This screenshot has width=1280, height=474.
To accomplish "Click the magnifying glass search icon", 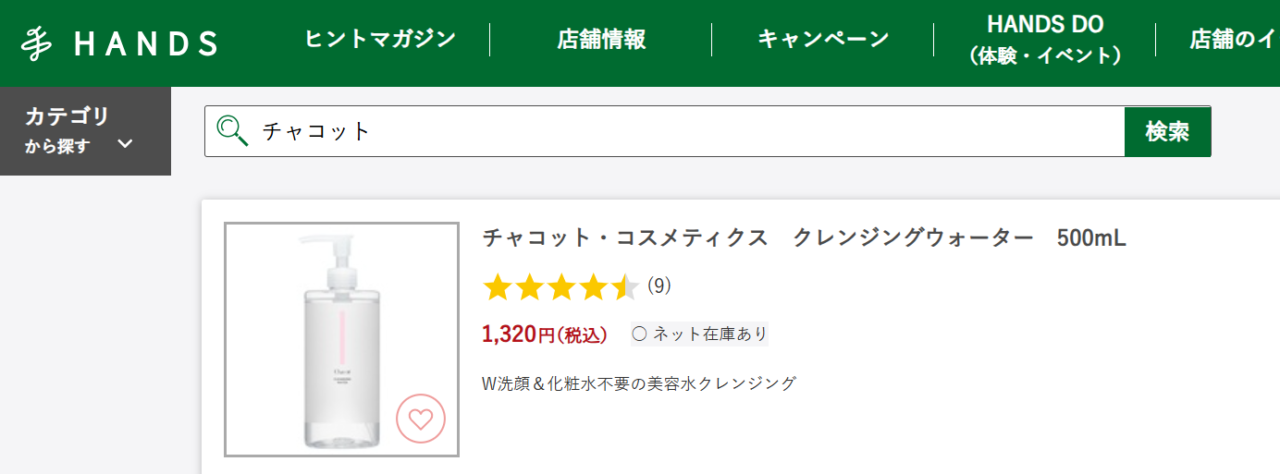I will point(232,131).
